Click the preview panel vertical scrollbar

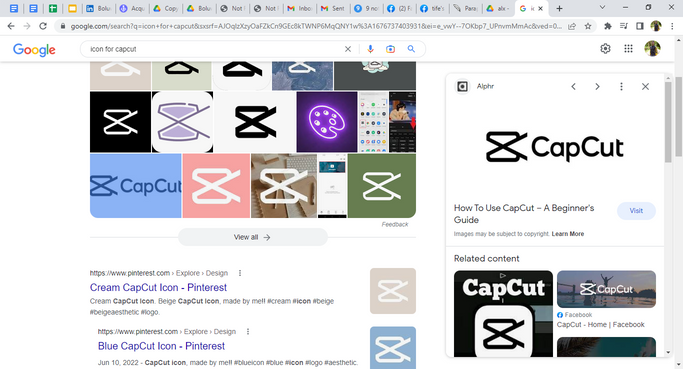click(x=668, y=122)
